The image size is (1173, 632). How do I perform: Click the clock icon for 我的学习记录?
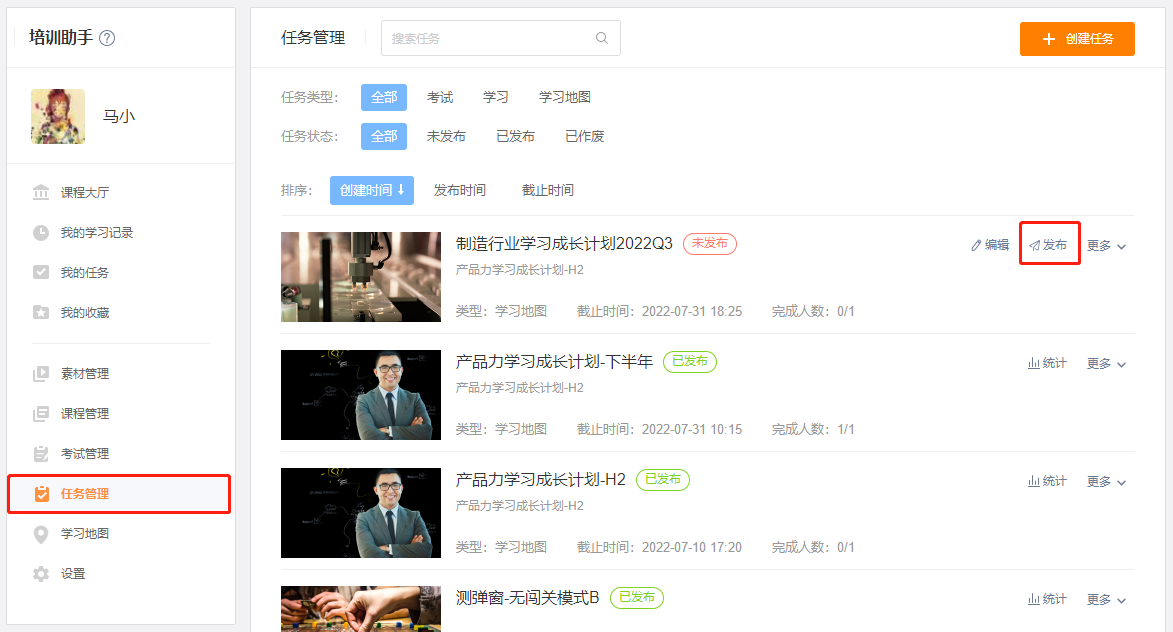click(x=41, y=233)
